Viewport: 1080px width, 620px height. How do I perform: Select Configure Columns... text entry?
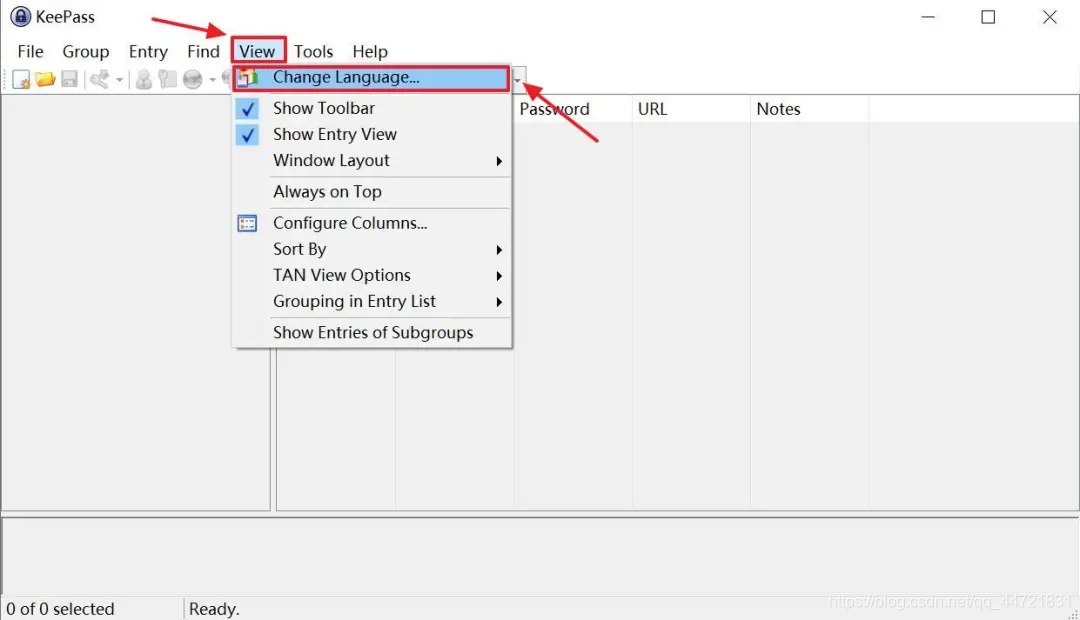(350, 223)
